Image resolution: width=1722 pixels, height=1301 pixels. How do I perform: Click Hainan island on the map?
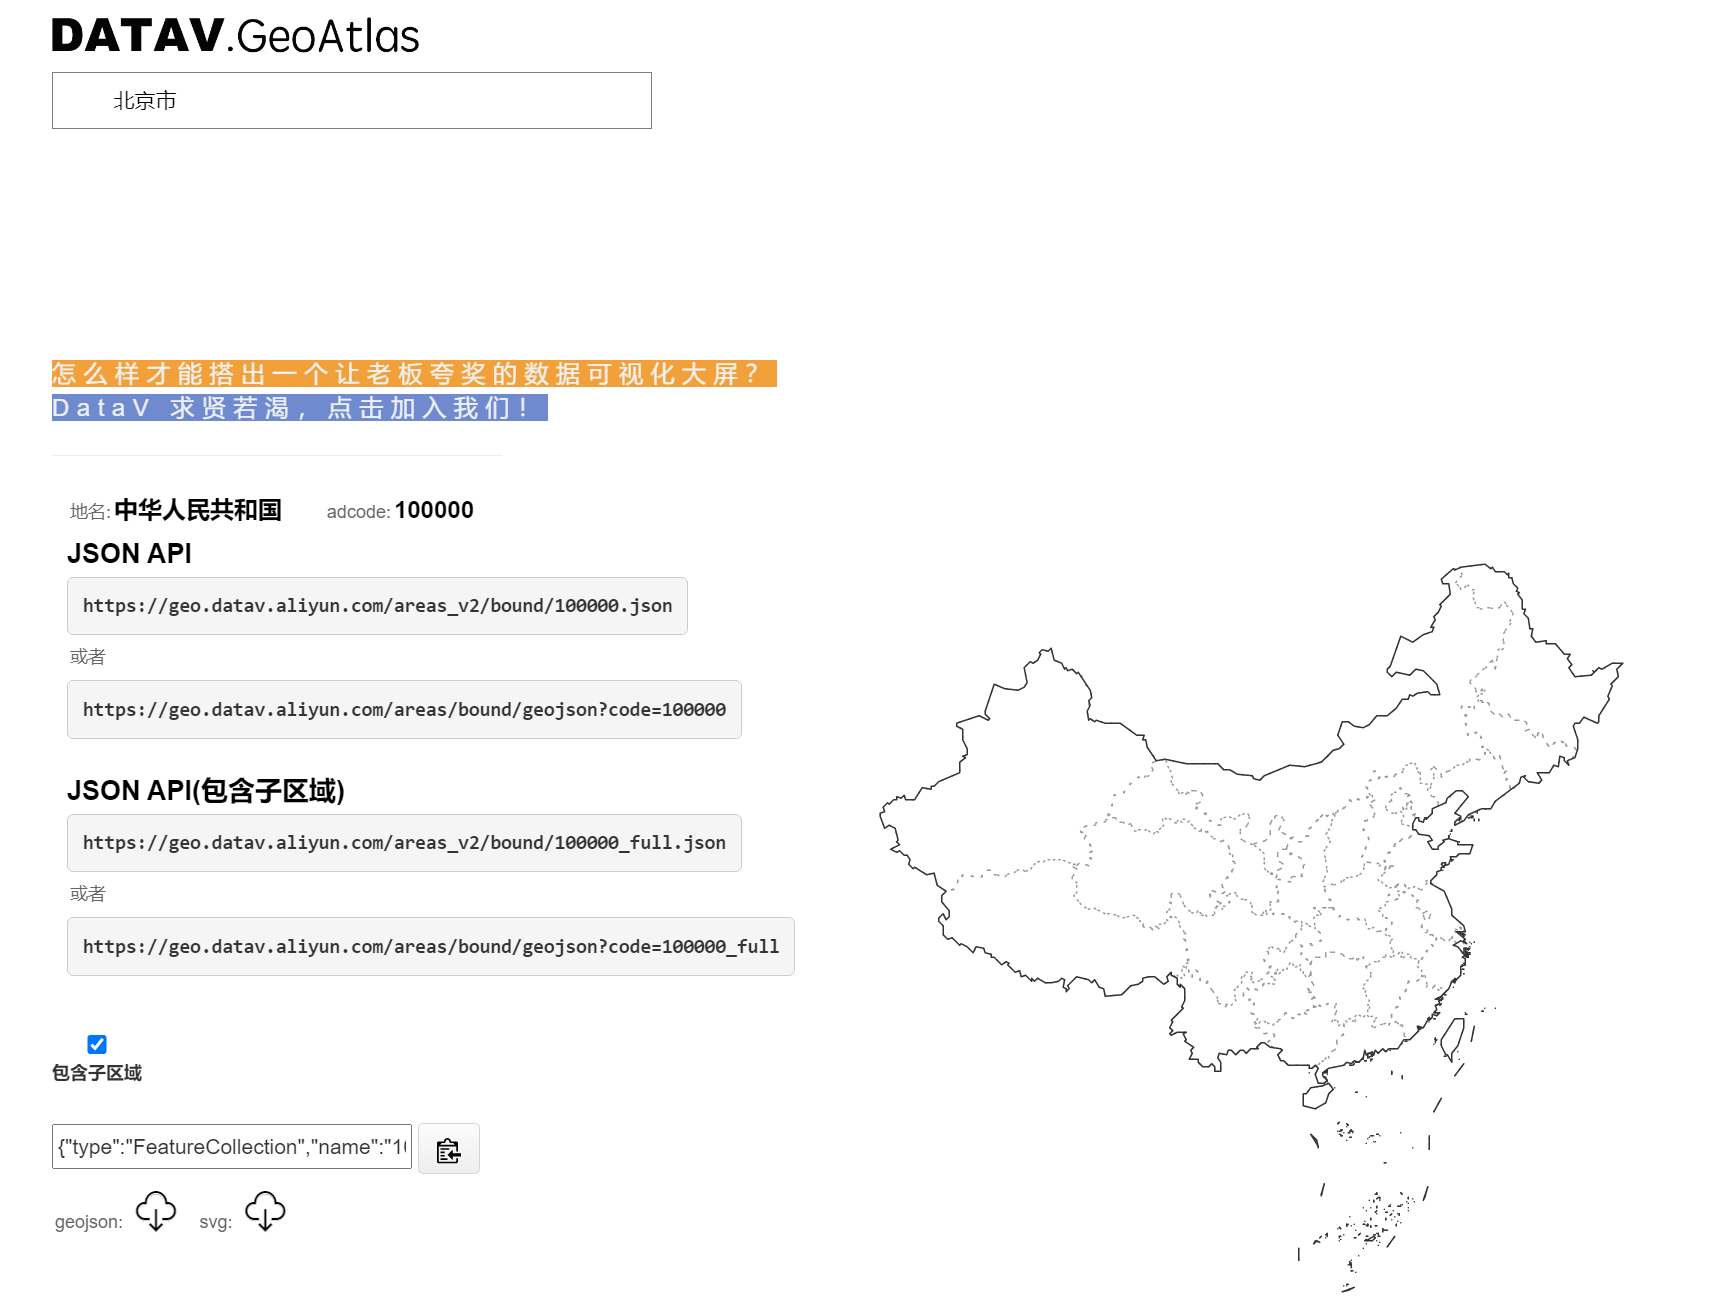point(1316,1097)
